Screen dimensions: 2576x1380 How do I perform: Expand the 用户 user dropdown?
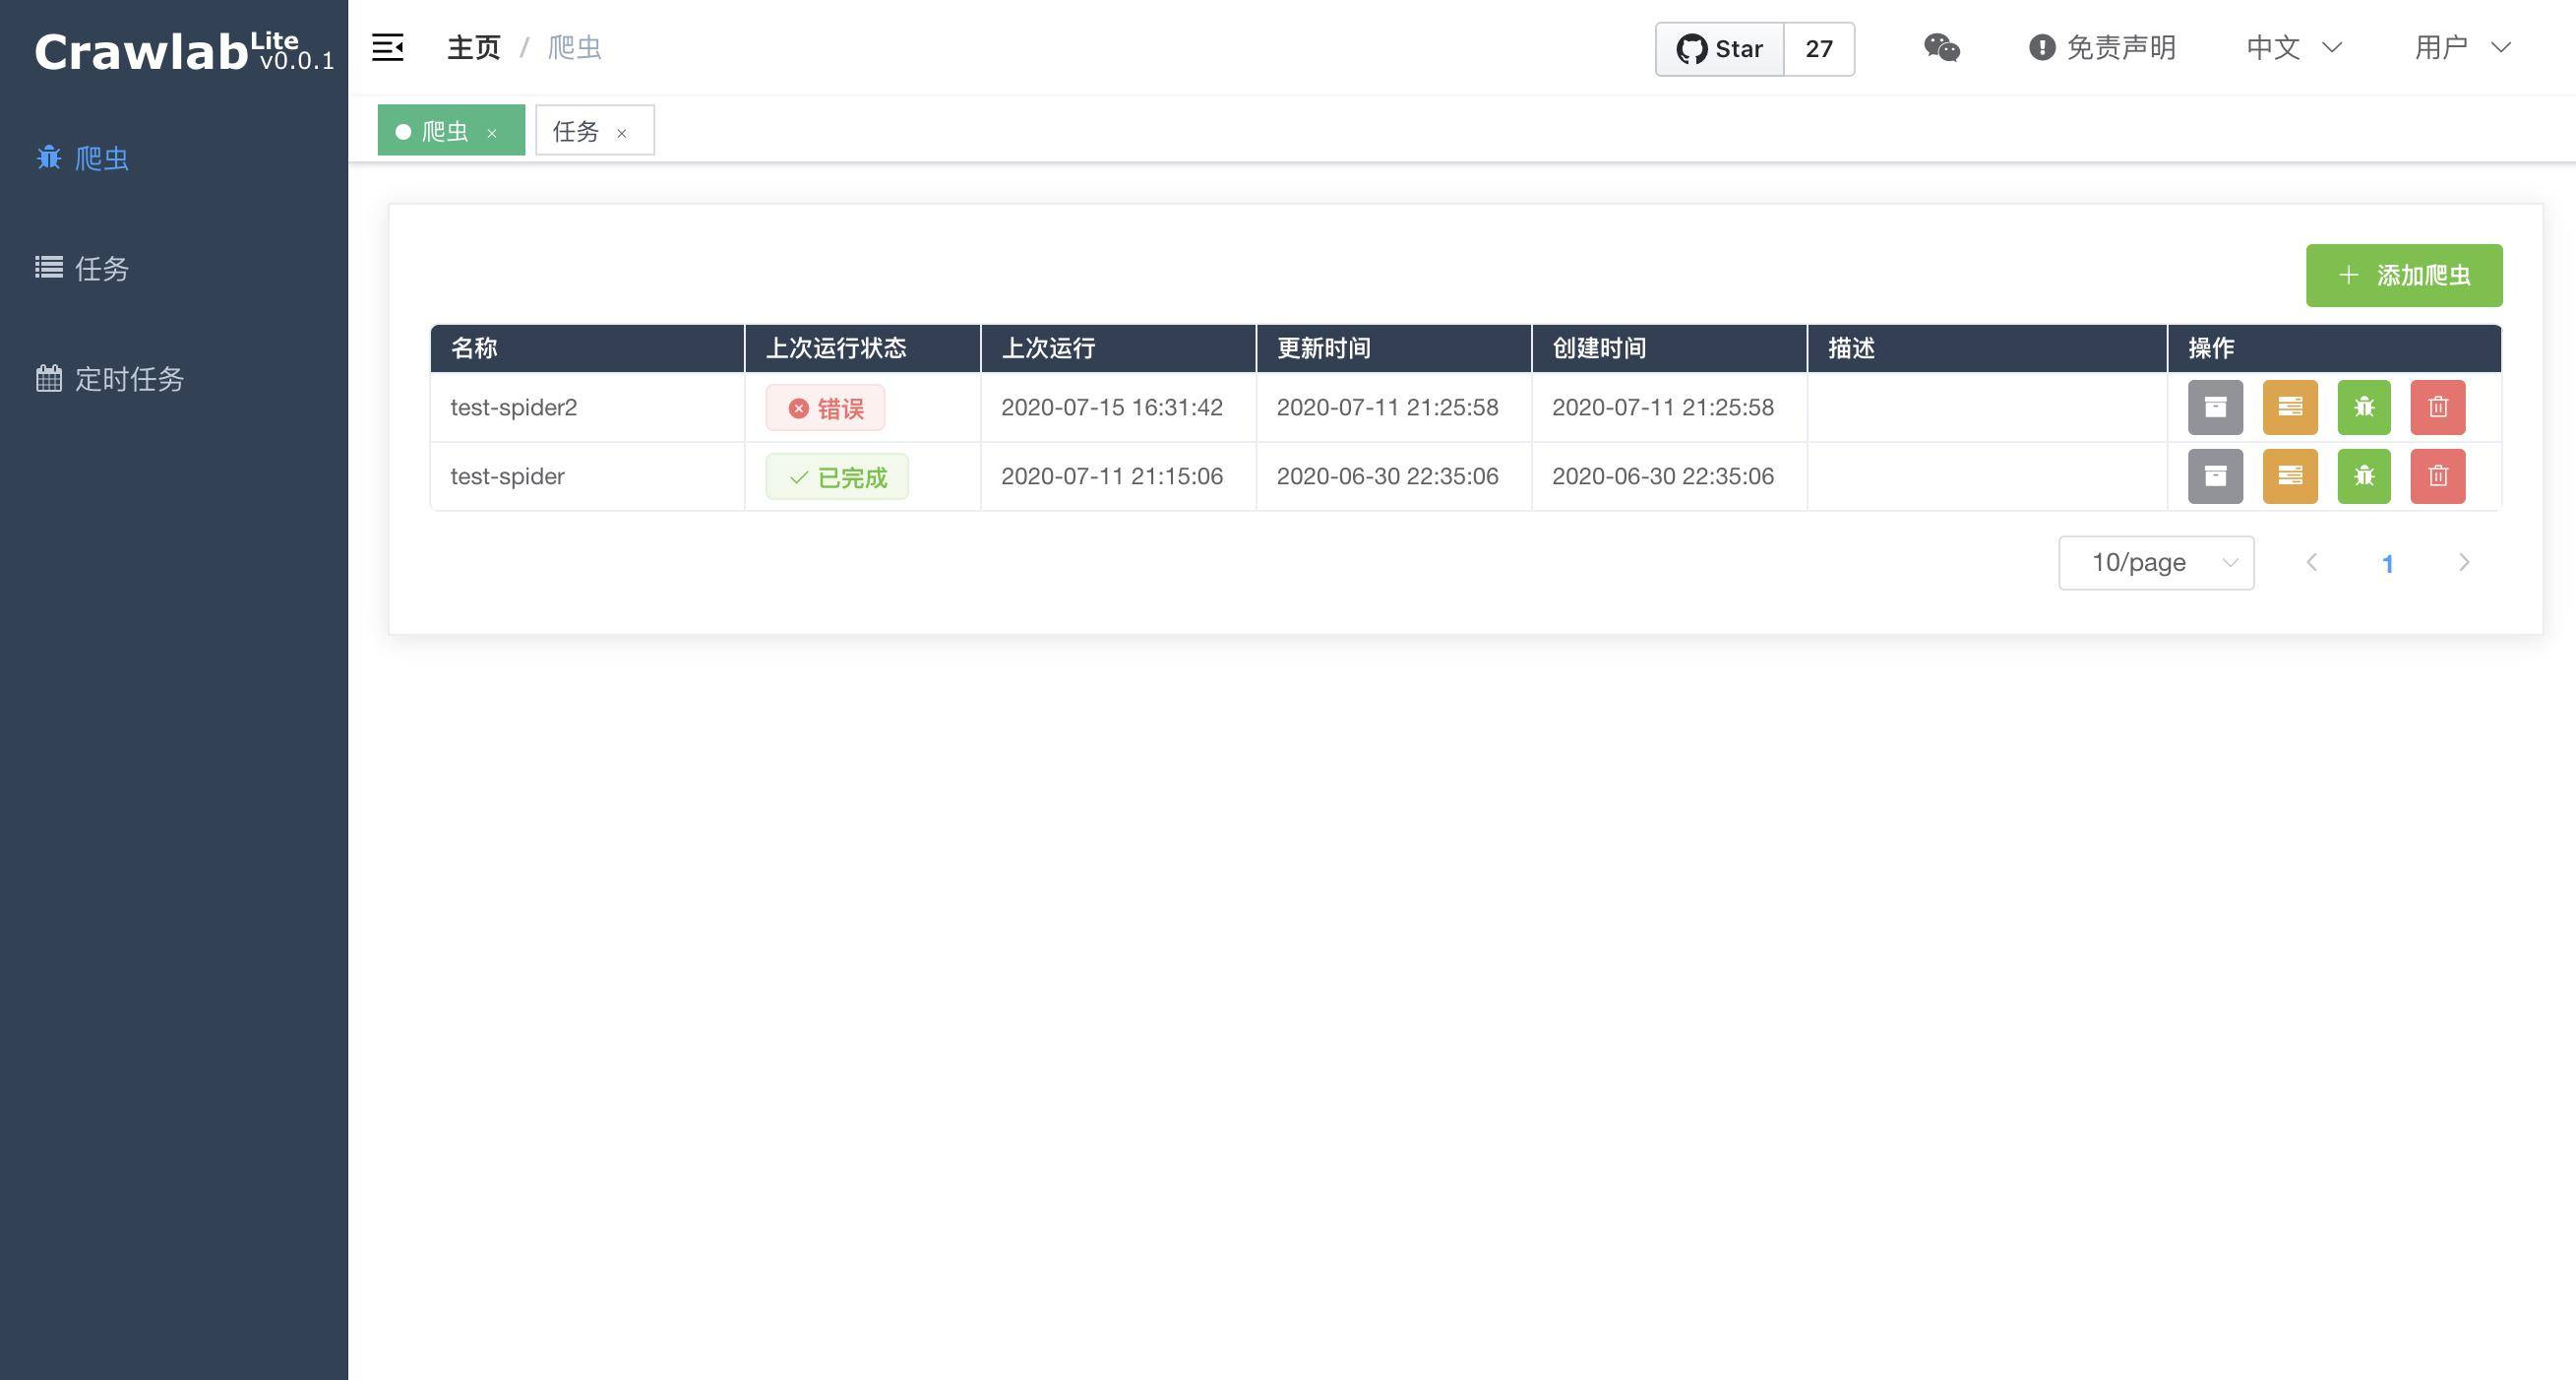(2462, 47)
